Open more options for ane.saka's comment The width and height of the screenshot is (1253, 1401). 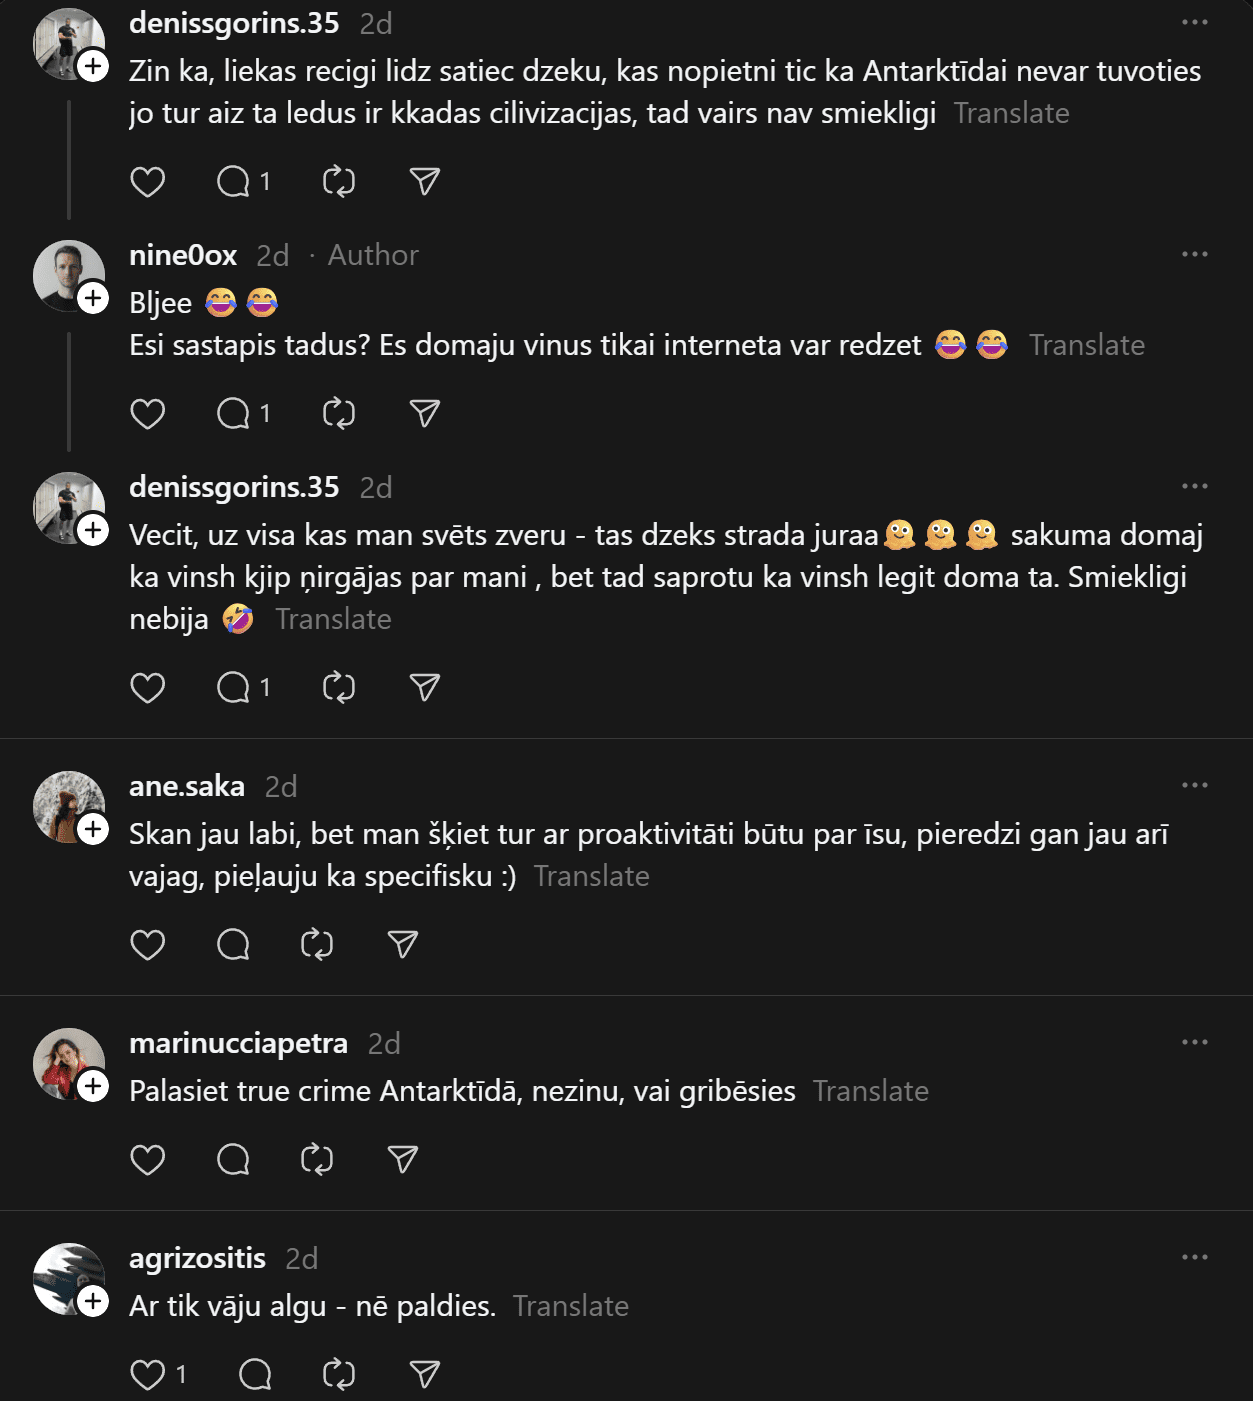pyautogui.click(x=1195, y=786)
